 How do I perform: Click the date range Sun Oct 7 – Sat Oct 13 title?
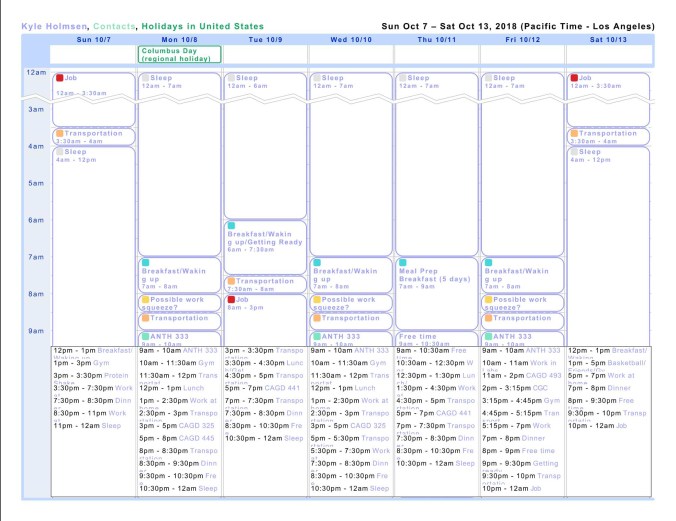click(518, 26)
